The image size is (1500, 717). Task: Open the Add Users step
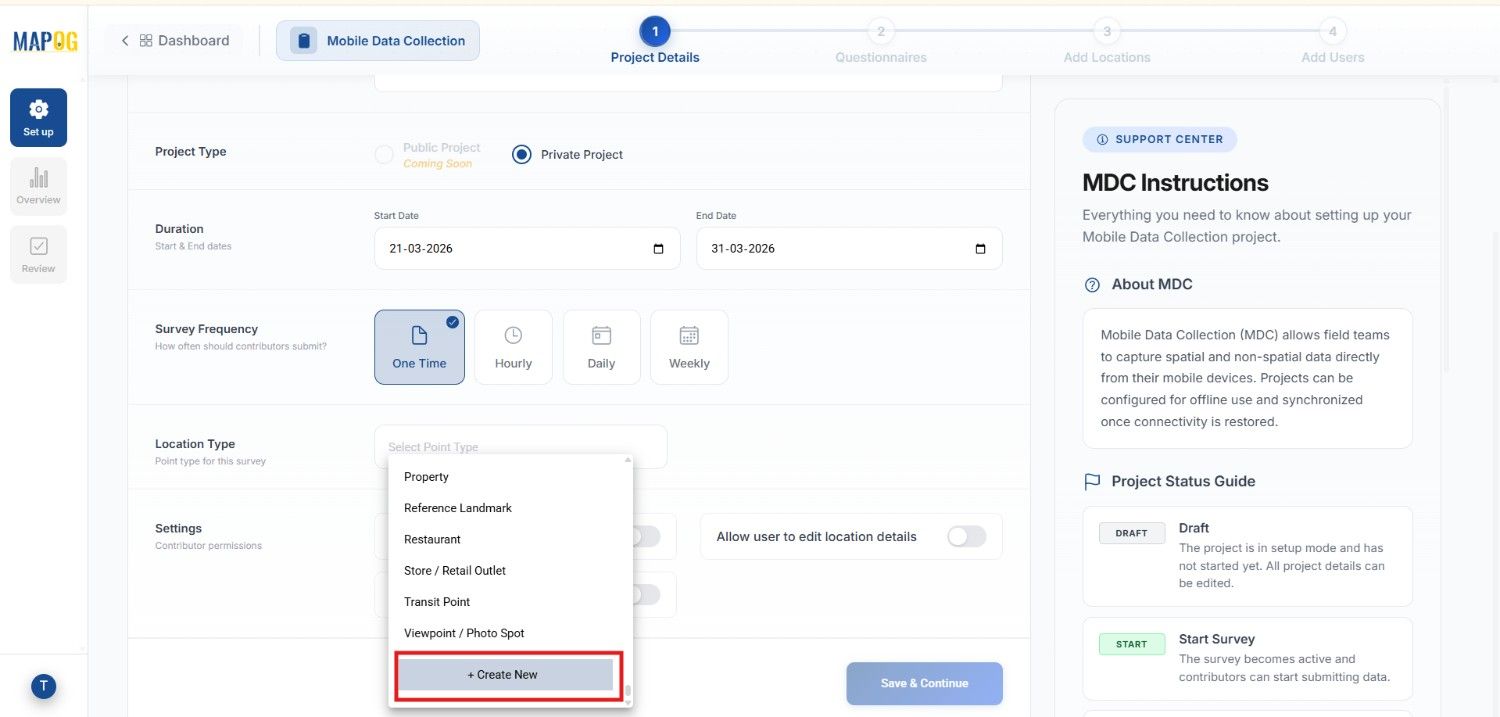tap(1332, 31)
